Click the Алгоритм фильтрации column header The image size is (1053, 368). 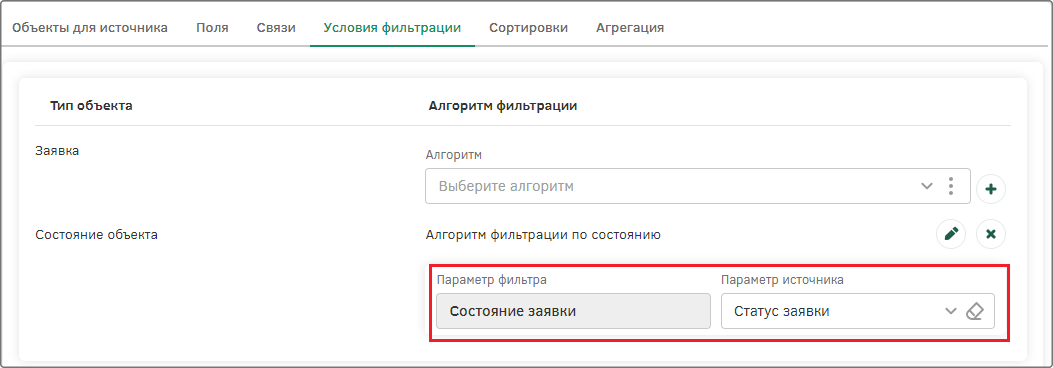click(503, 106)
